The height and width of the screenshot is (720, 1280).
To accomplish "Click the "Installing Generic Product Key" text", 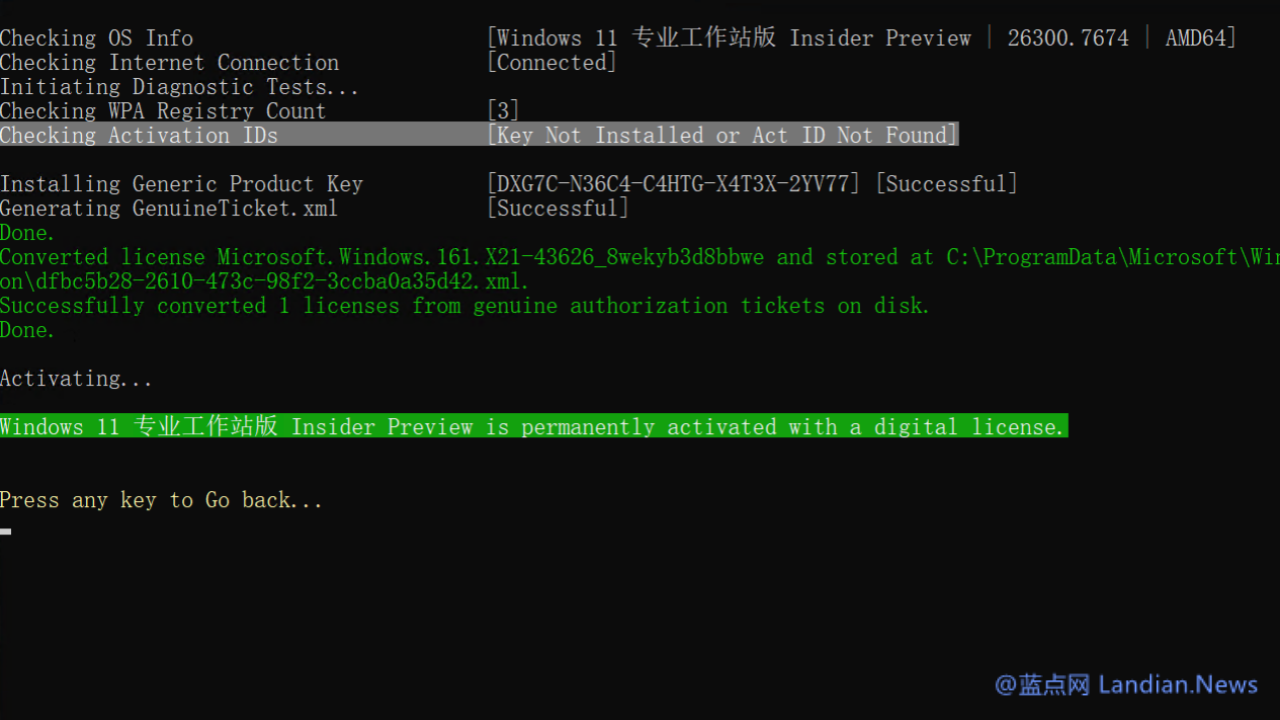I will click(x=181, y=184).
